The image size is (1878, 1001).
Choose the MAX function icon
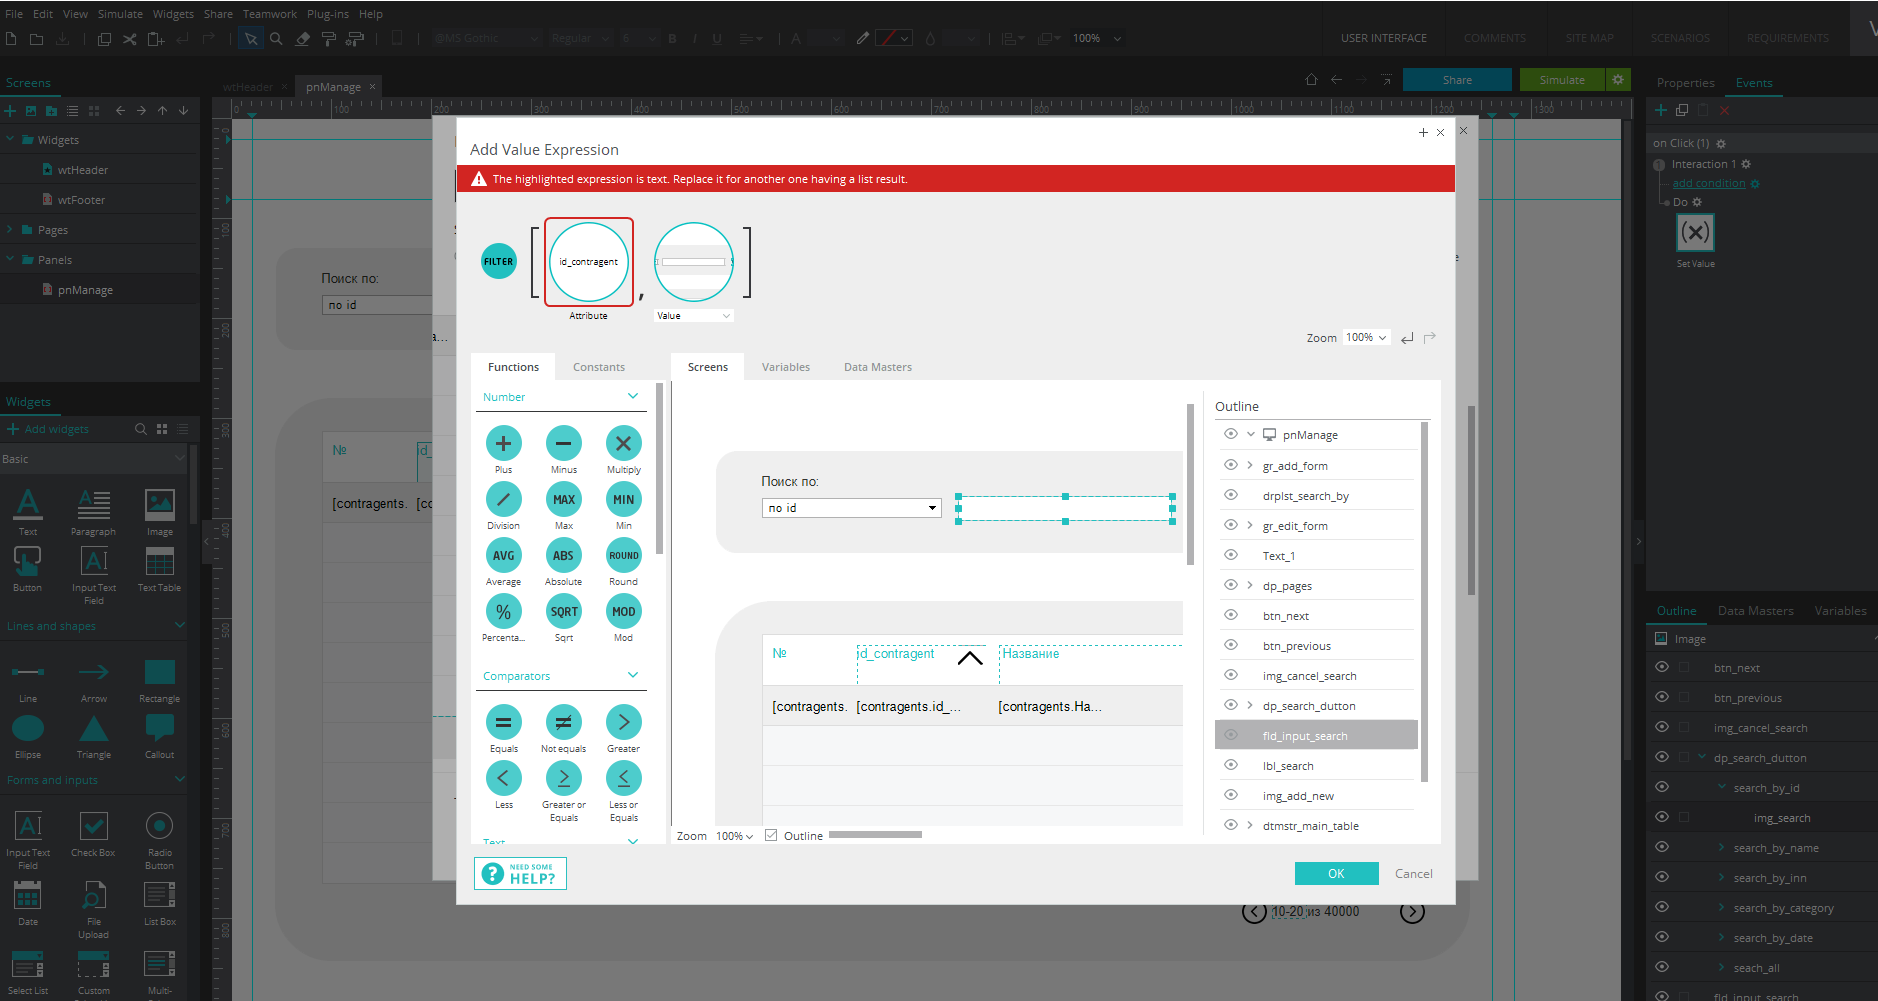564,499
